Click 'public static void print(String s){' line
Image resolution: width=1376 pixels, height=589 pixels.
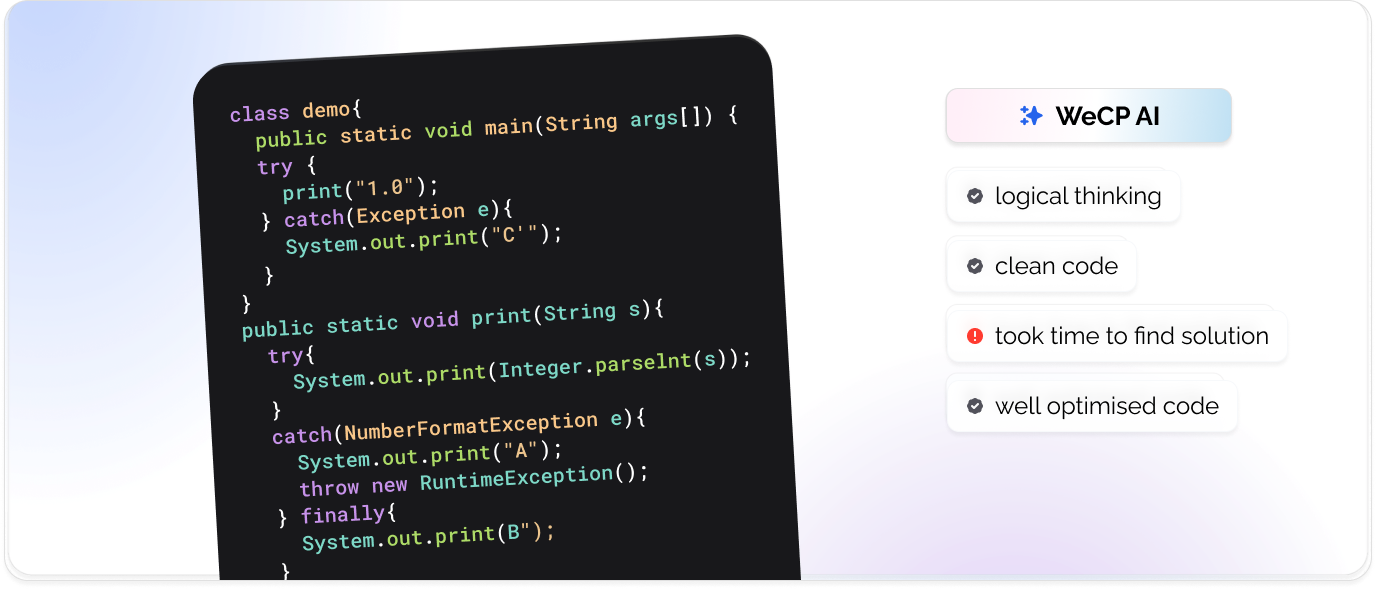453,319
